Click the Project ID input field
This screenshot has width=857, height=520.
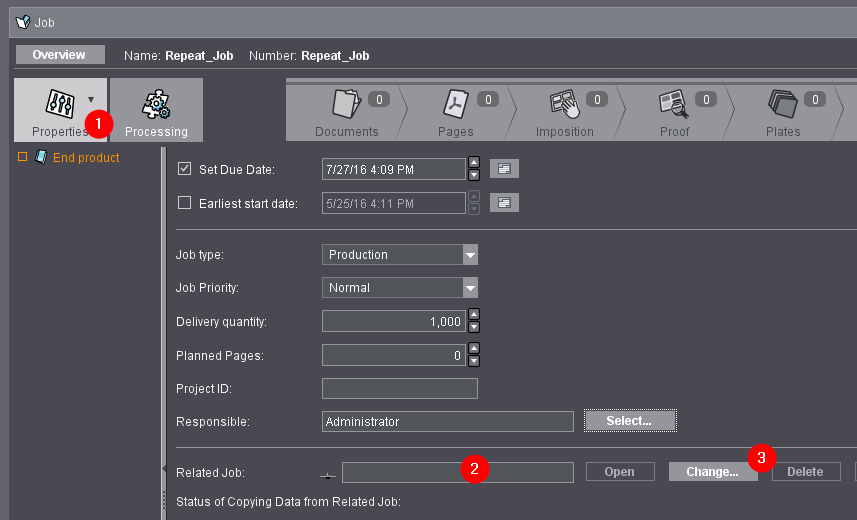(399, 388)
